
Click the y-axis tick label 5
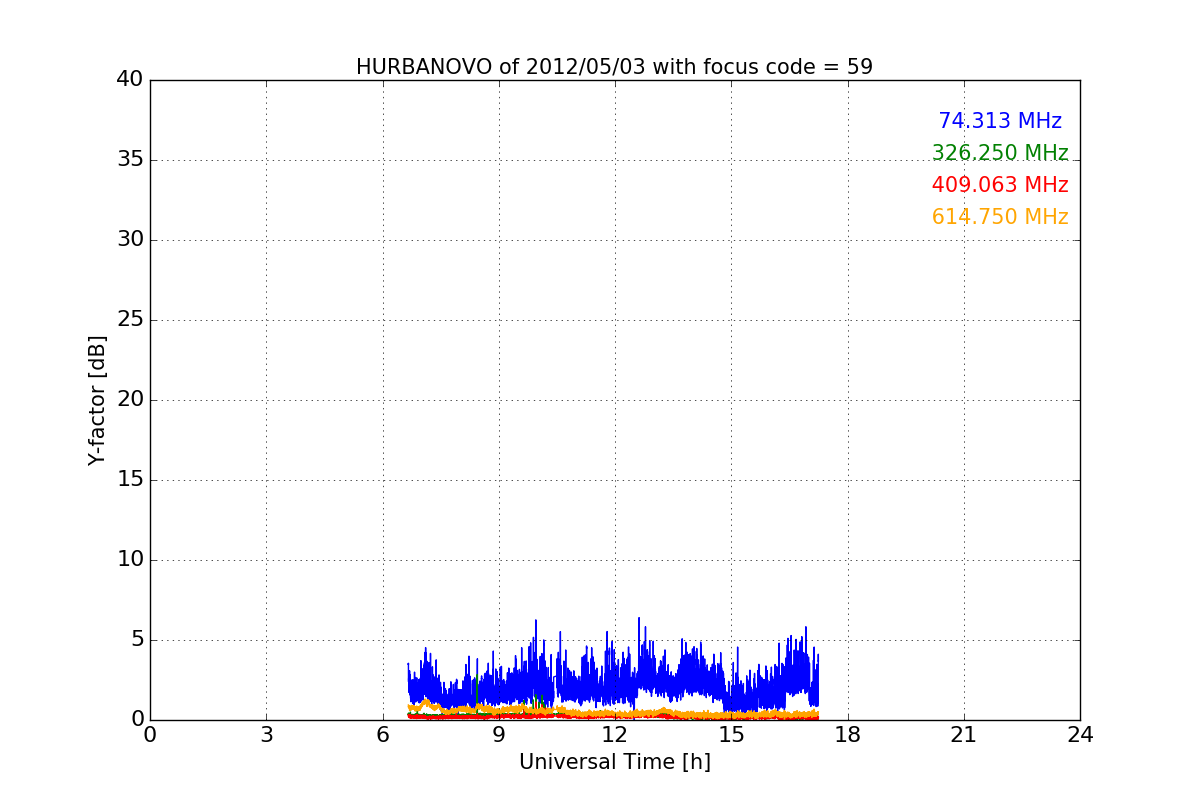coord(137,640)
